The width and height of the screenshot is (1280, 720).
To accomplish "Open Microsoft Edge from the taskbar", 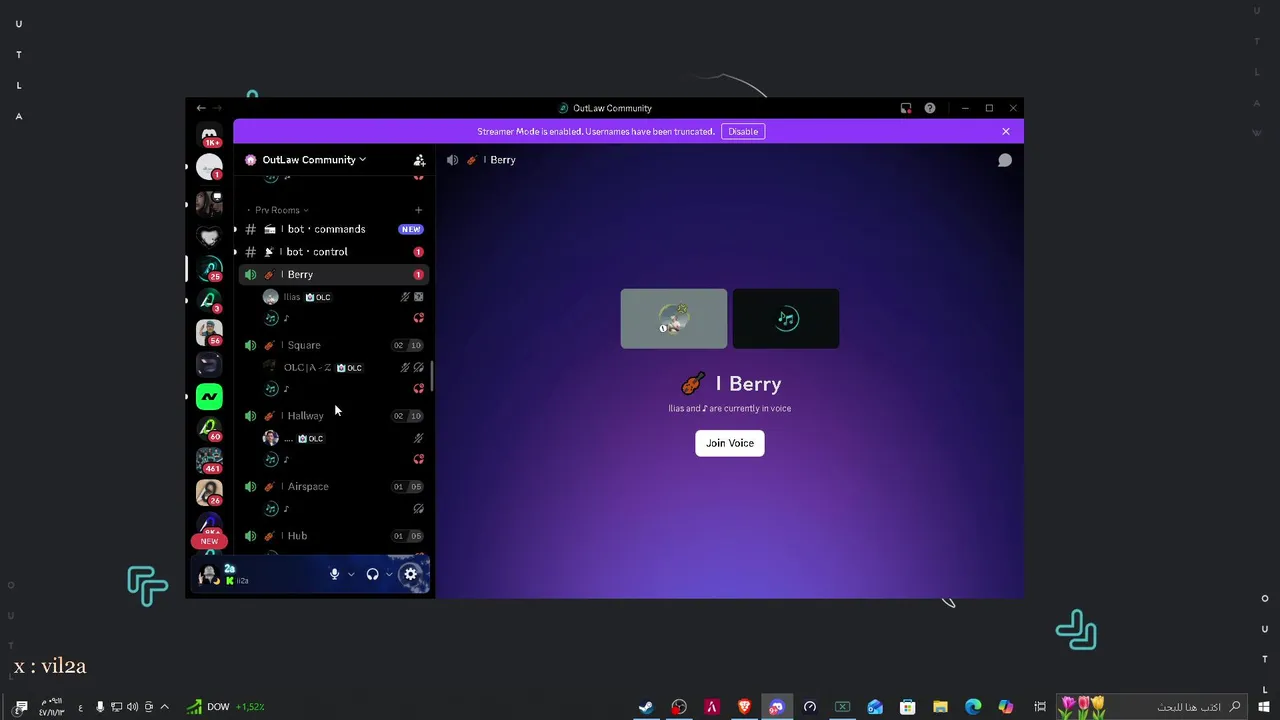I will click(973, 707).
